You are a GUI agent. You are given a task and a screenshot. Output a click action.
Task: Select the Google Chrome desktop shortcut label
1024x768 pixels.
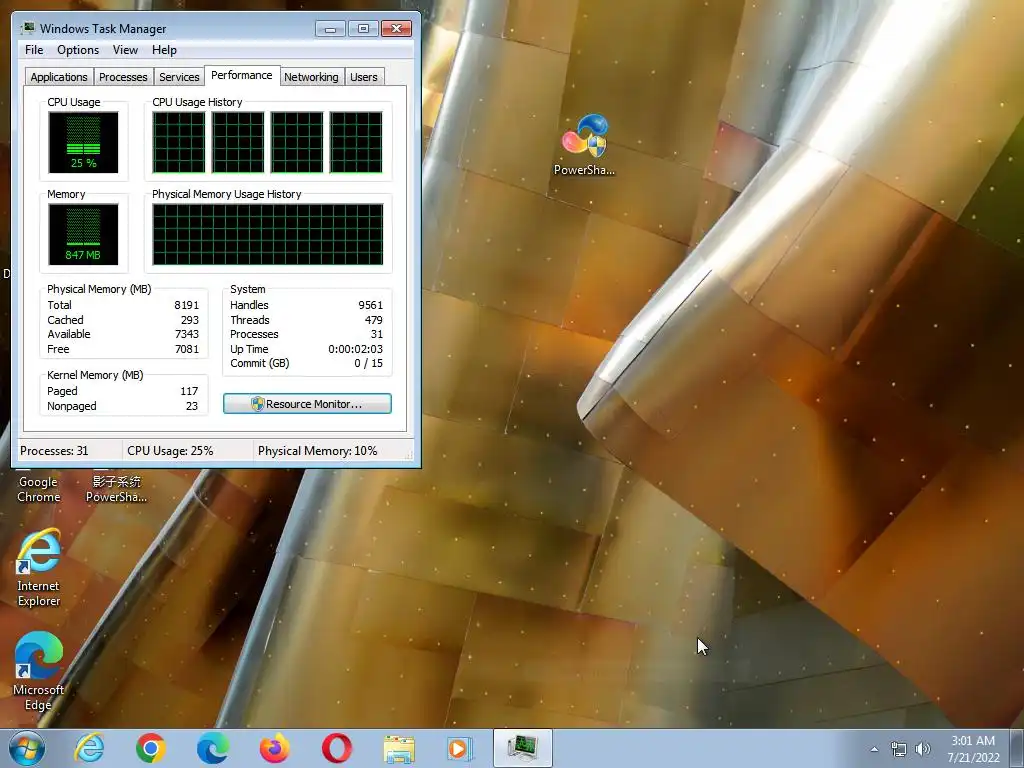(x=39, y=489)
